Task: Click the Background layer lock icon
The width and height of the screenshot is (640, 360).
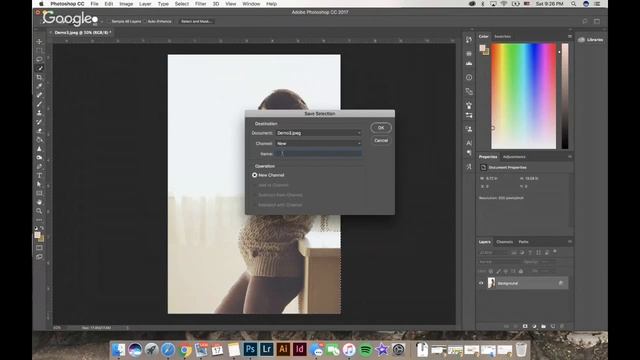Action: pos(561,283)
